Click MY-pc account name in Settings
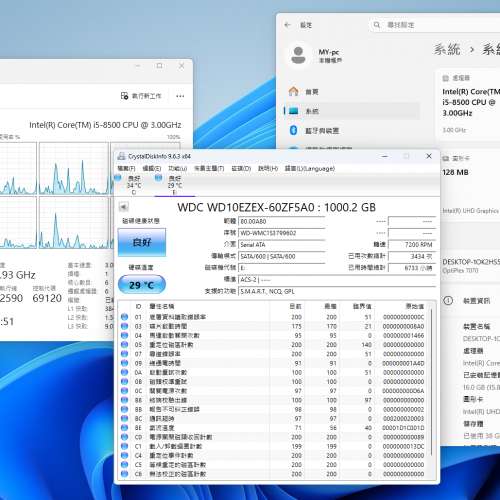 click(x=328, y=52)
